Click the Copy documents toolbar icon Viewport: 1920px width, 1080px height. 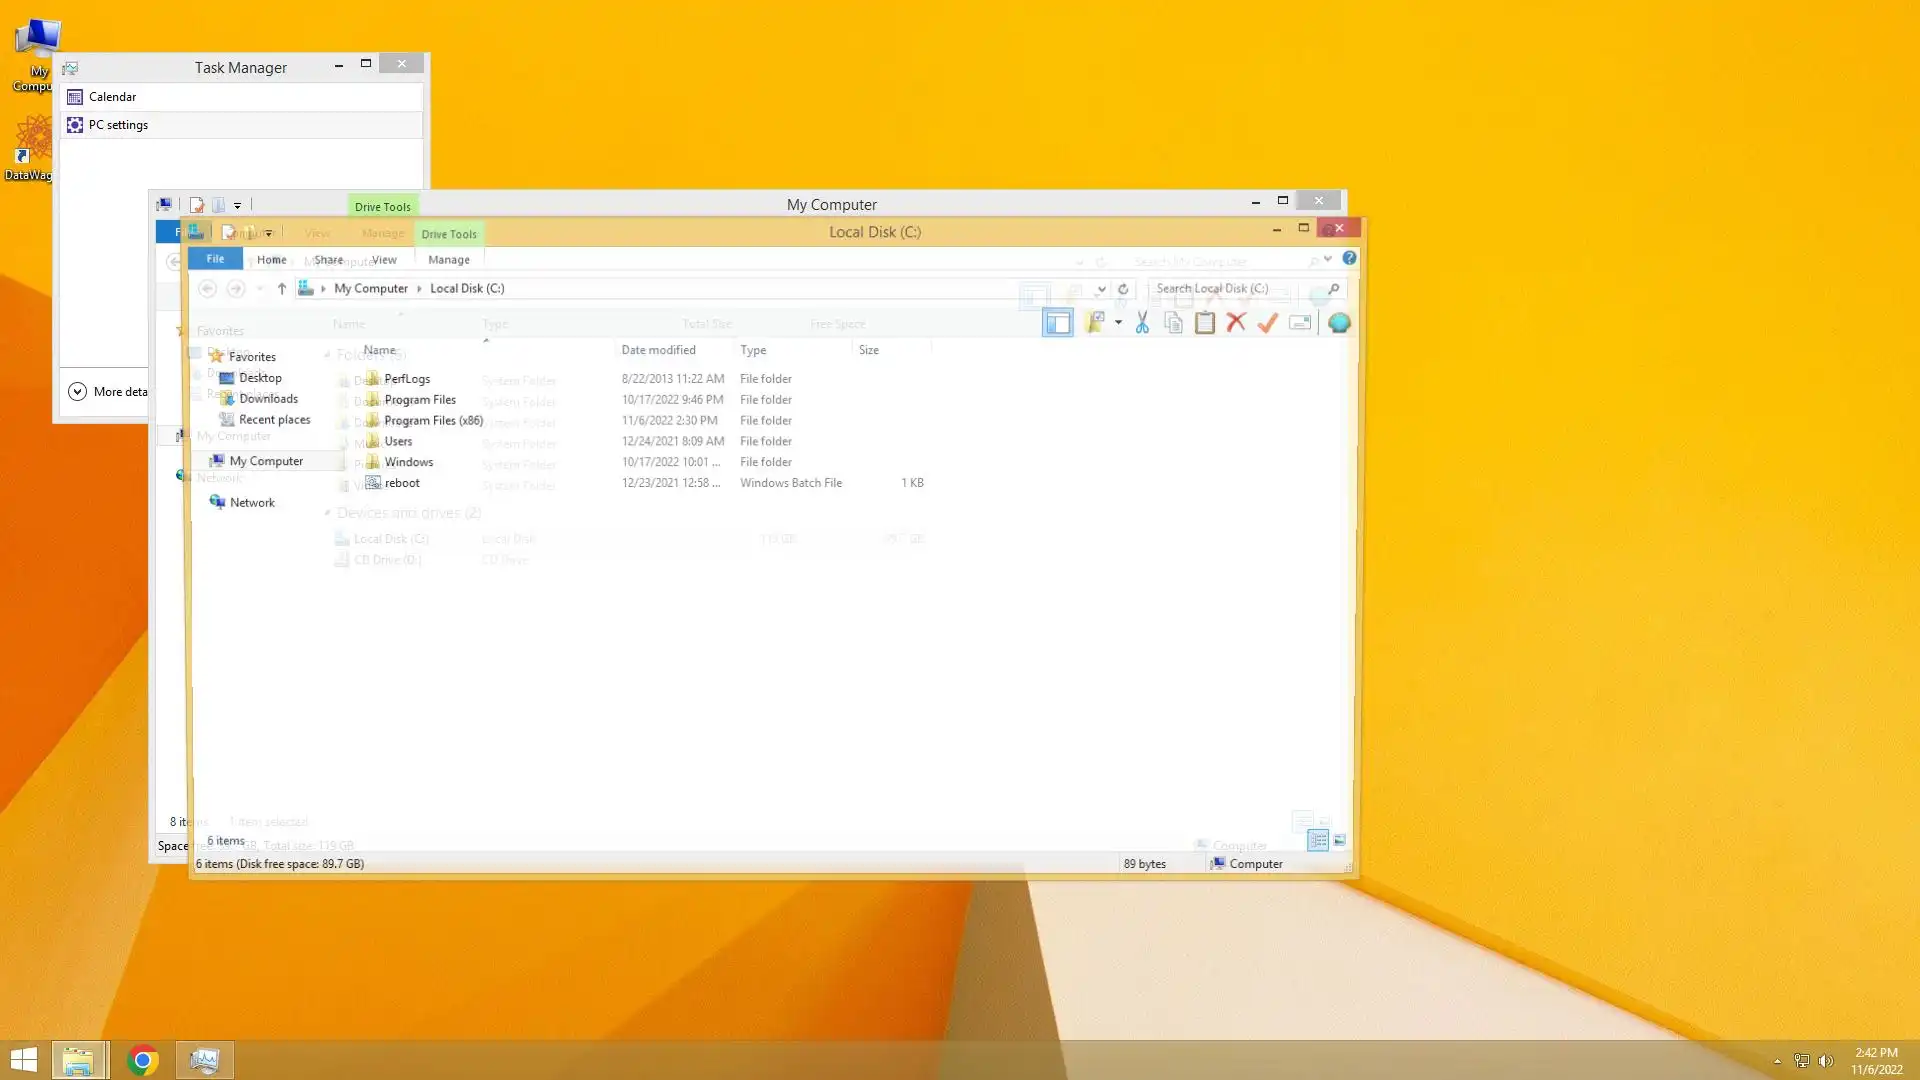pyautogui.click(x=1173, y=323)
